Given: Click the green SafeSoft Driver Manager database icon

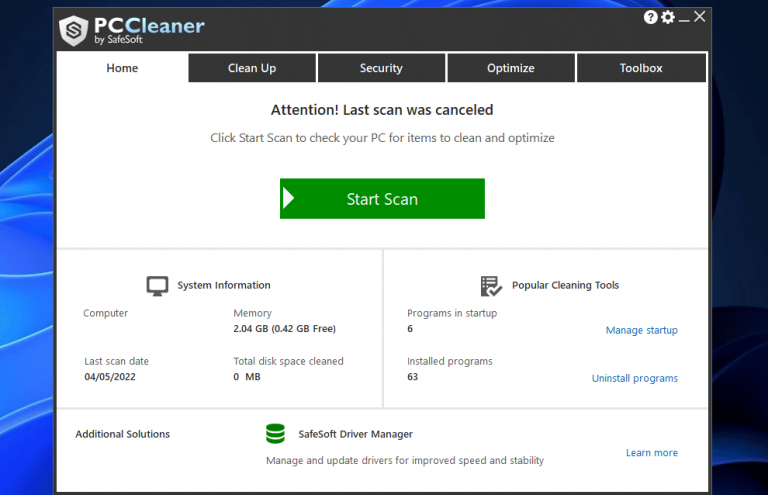Looking at the screenshot, I should [275, 434].
